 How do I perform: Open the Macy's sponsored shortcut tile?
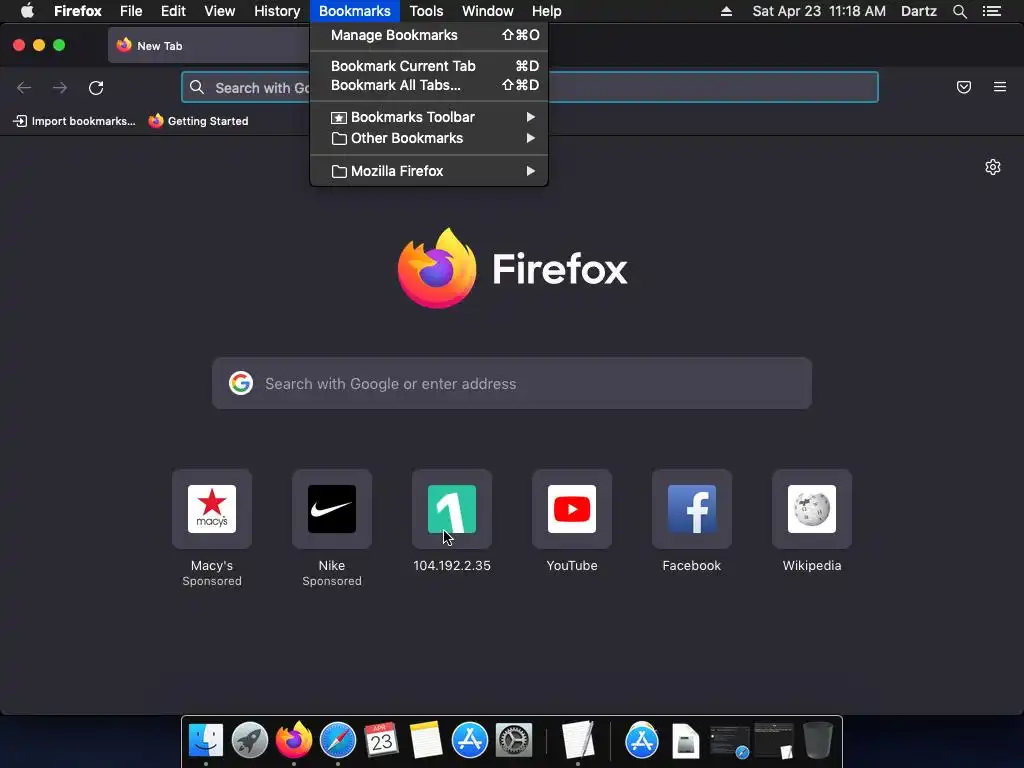click(212, 509)
